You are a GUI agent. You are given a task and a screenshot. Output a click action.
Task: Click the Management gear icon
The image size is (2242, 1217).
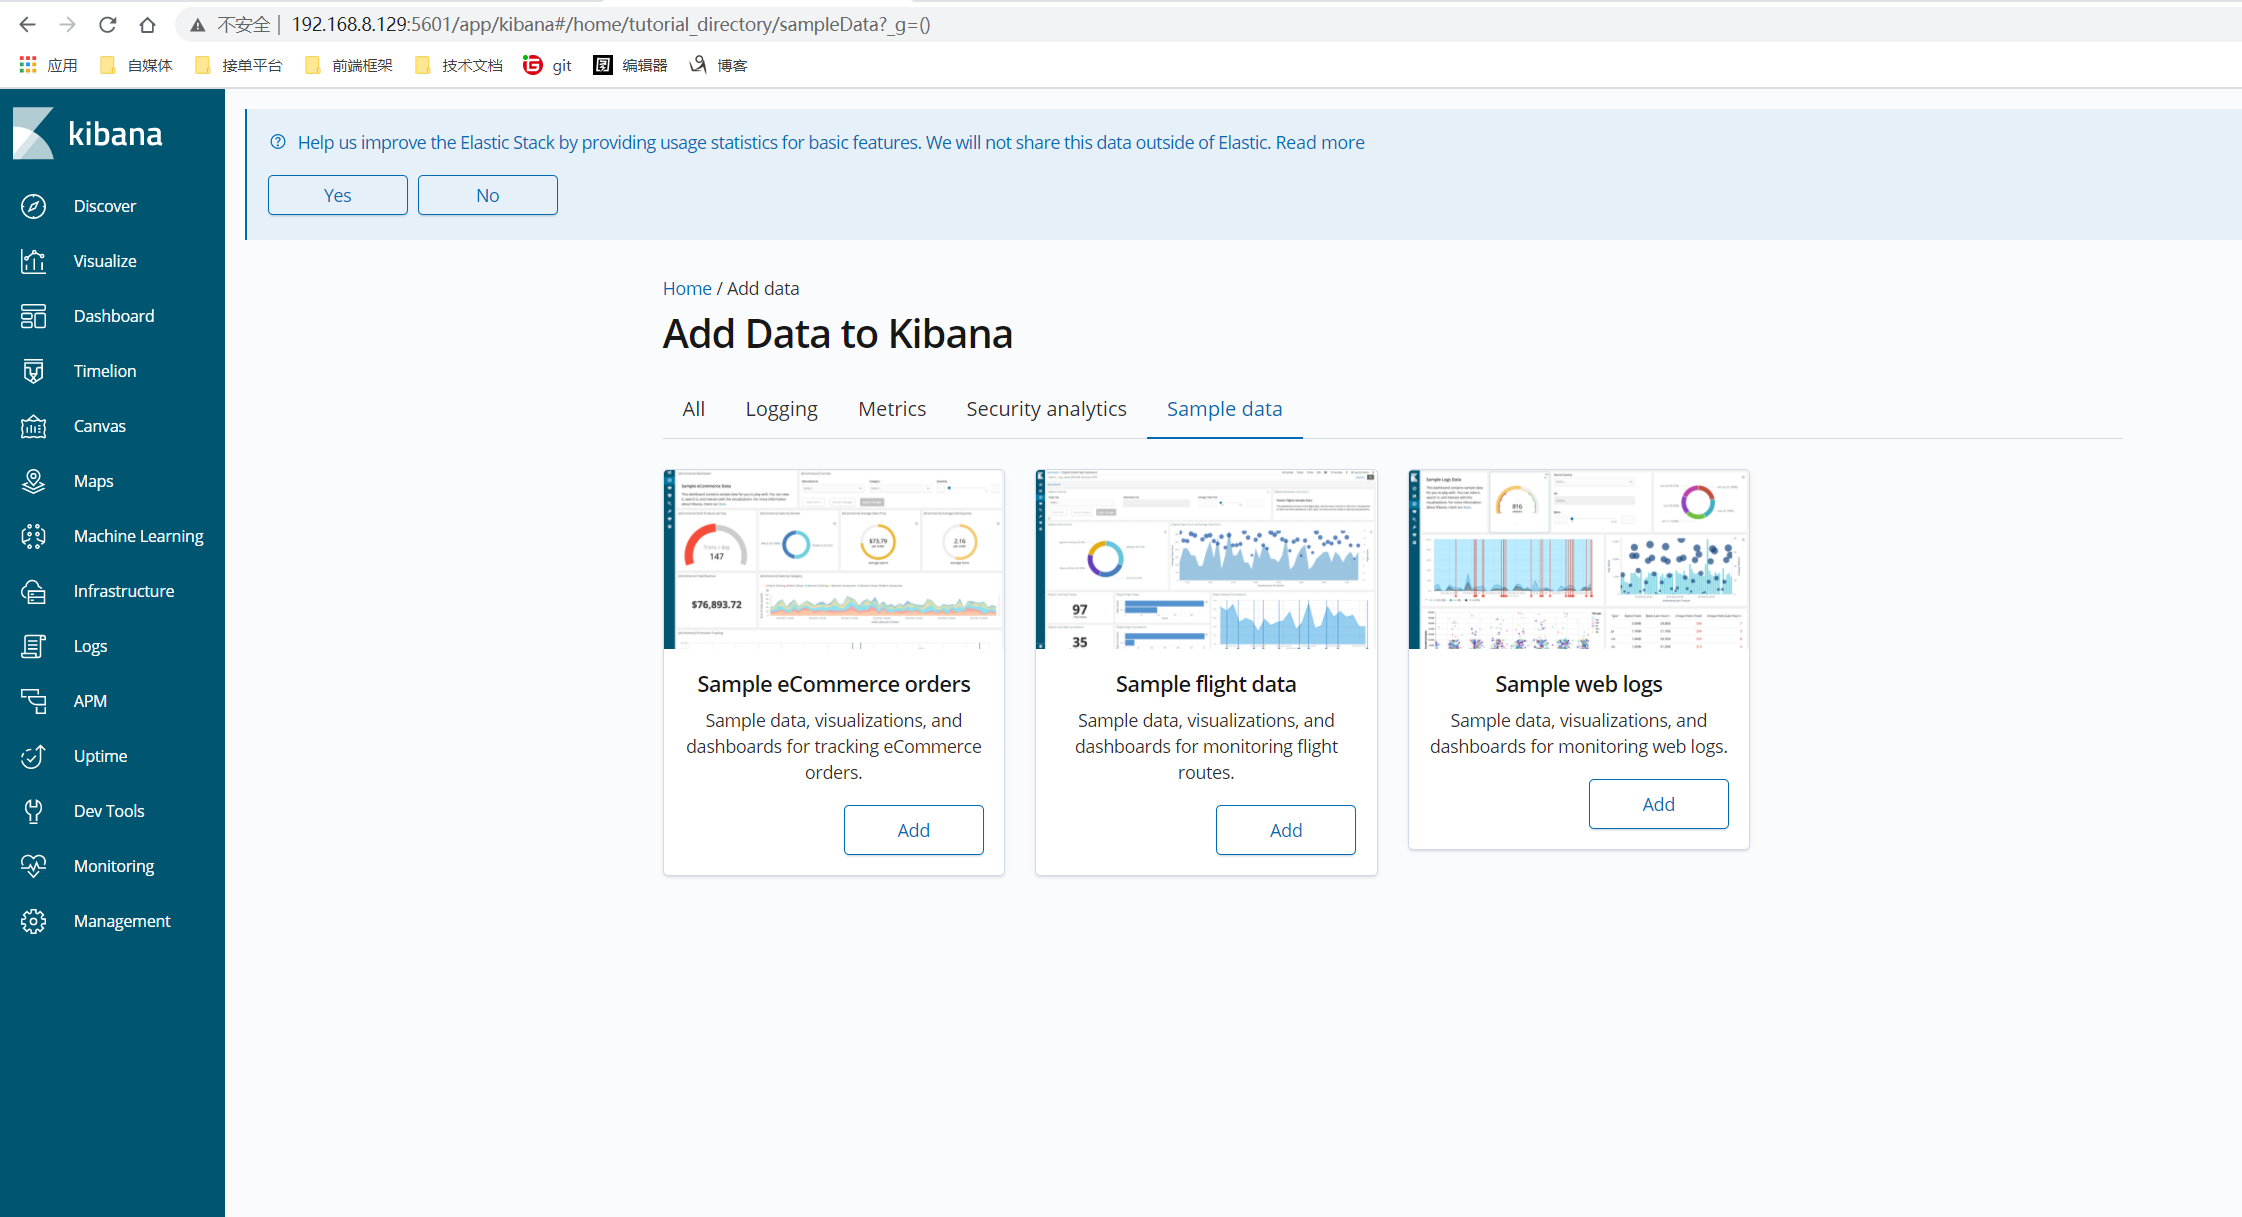33,921
